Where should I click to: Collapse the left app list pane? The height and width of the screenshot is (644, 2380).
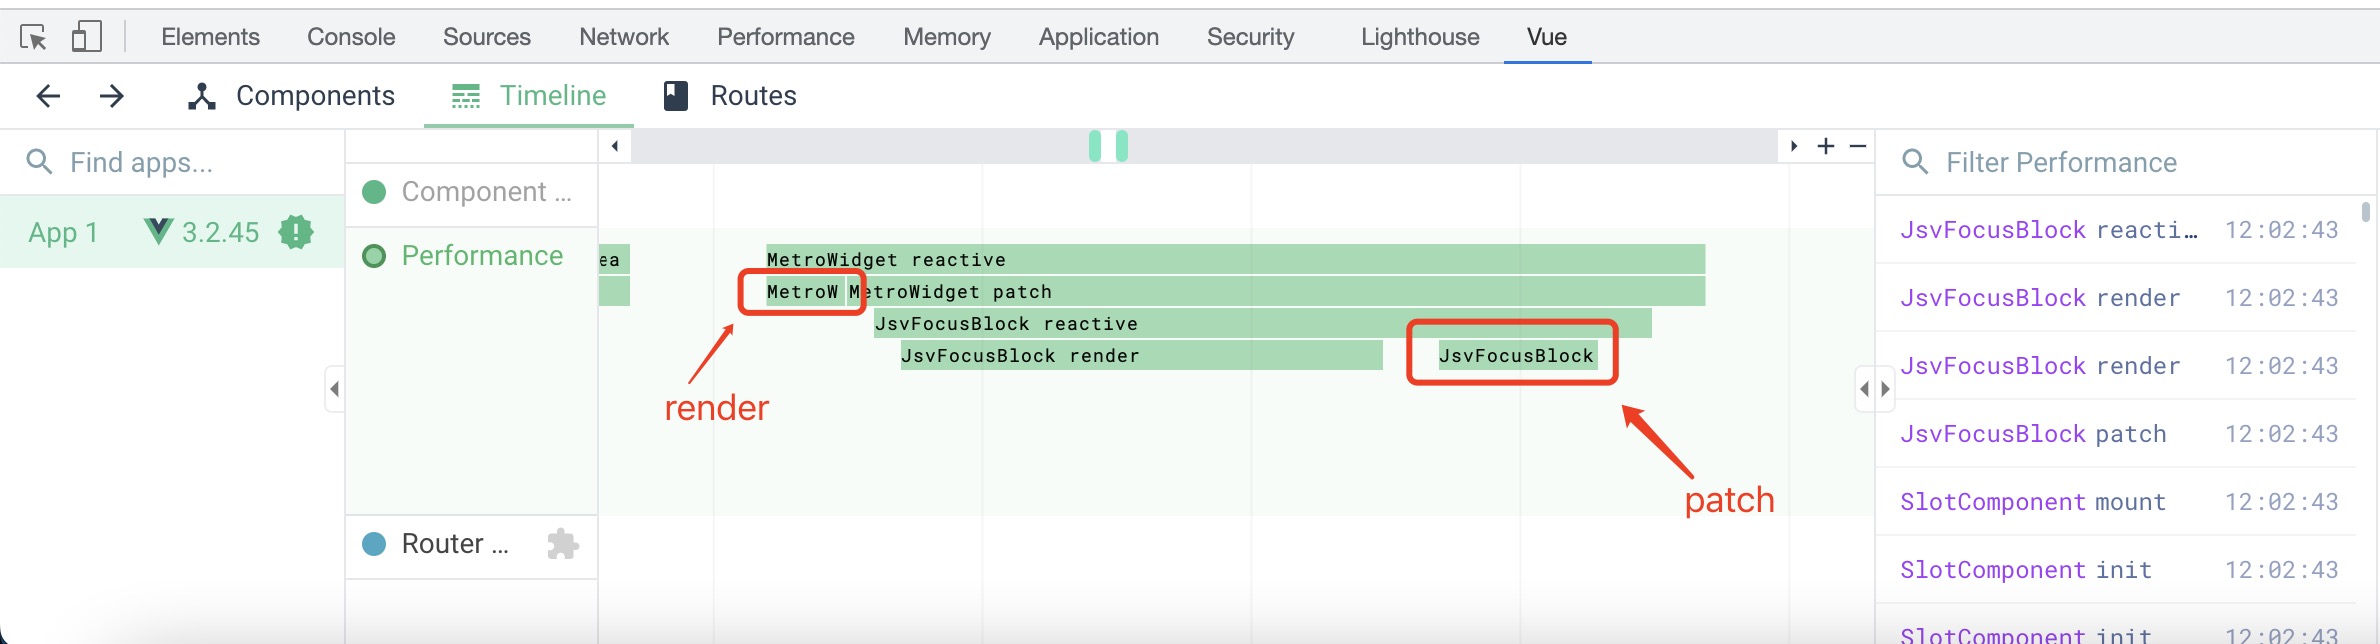(x=335, y=389)
